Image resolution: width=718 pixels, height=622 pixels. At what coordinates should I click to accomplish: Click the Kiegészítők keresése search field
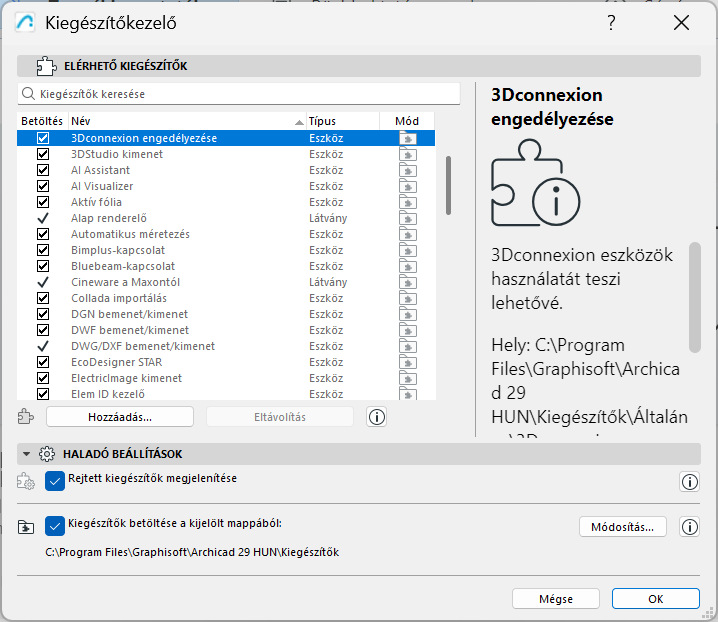[x=239, y=94]
